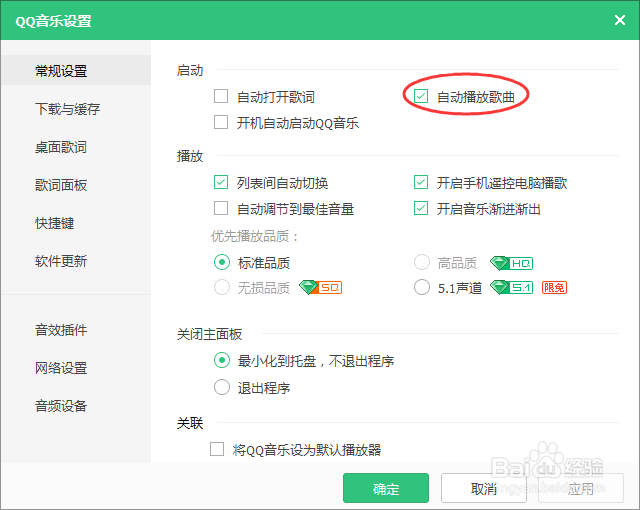Click the 取消 button
The image size is (640, 510).
point(484,488)
